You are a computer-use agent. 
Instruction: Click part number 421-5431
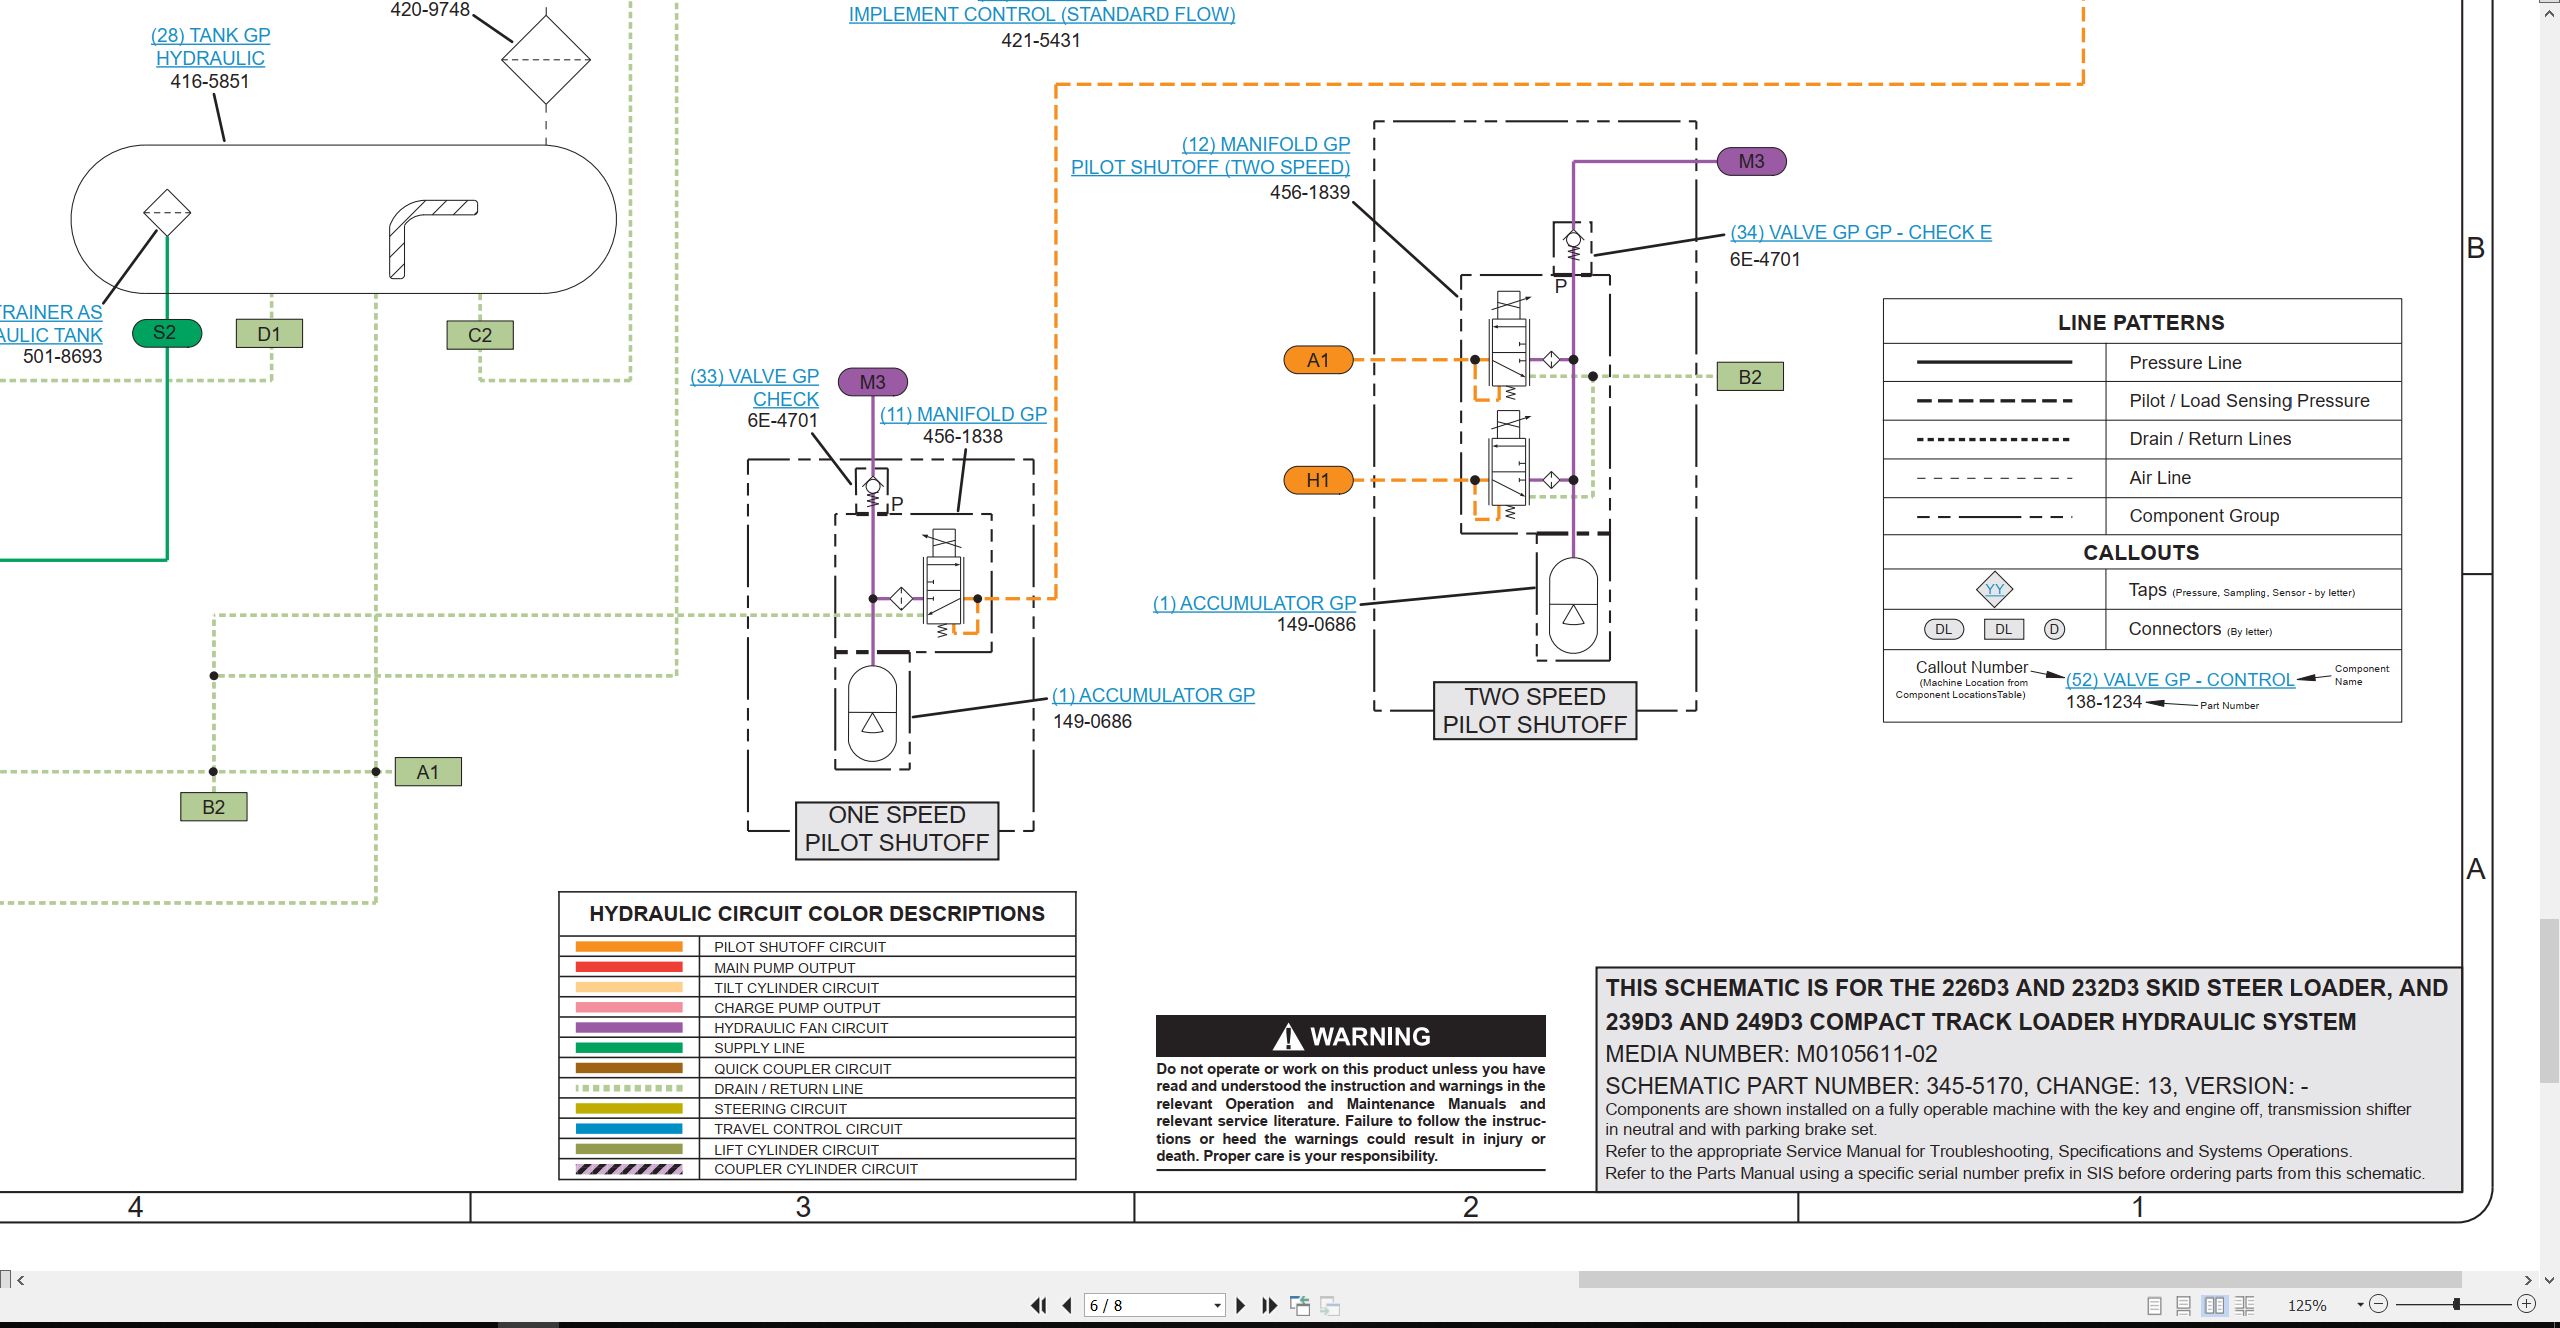click(x=1041, y=41)
